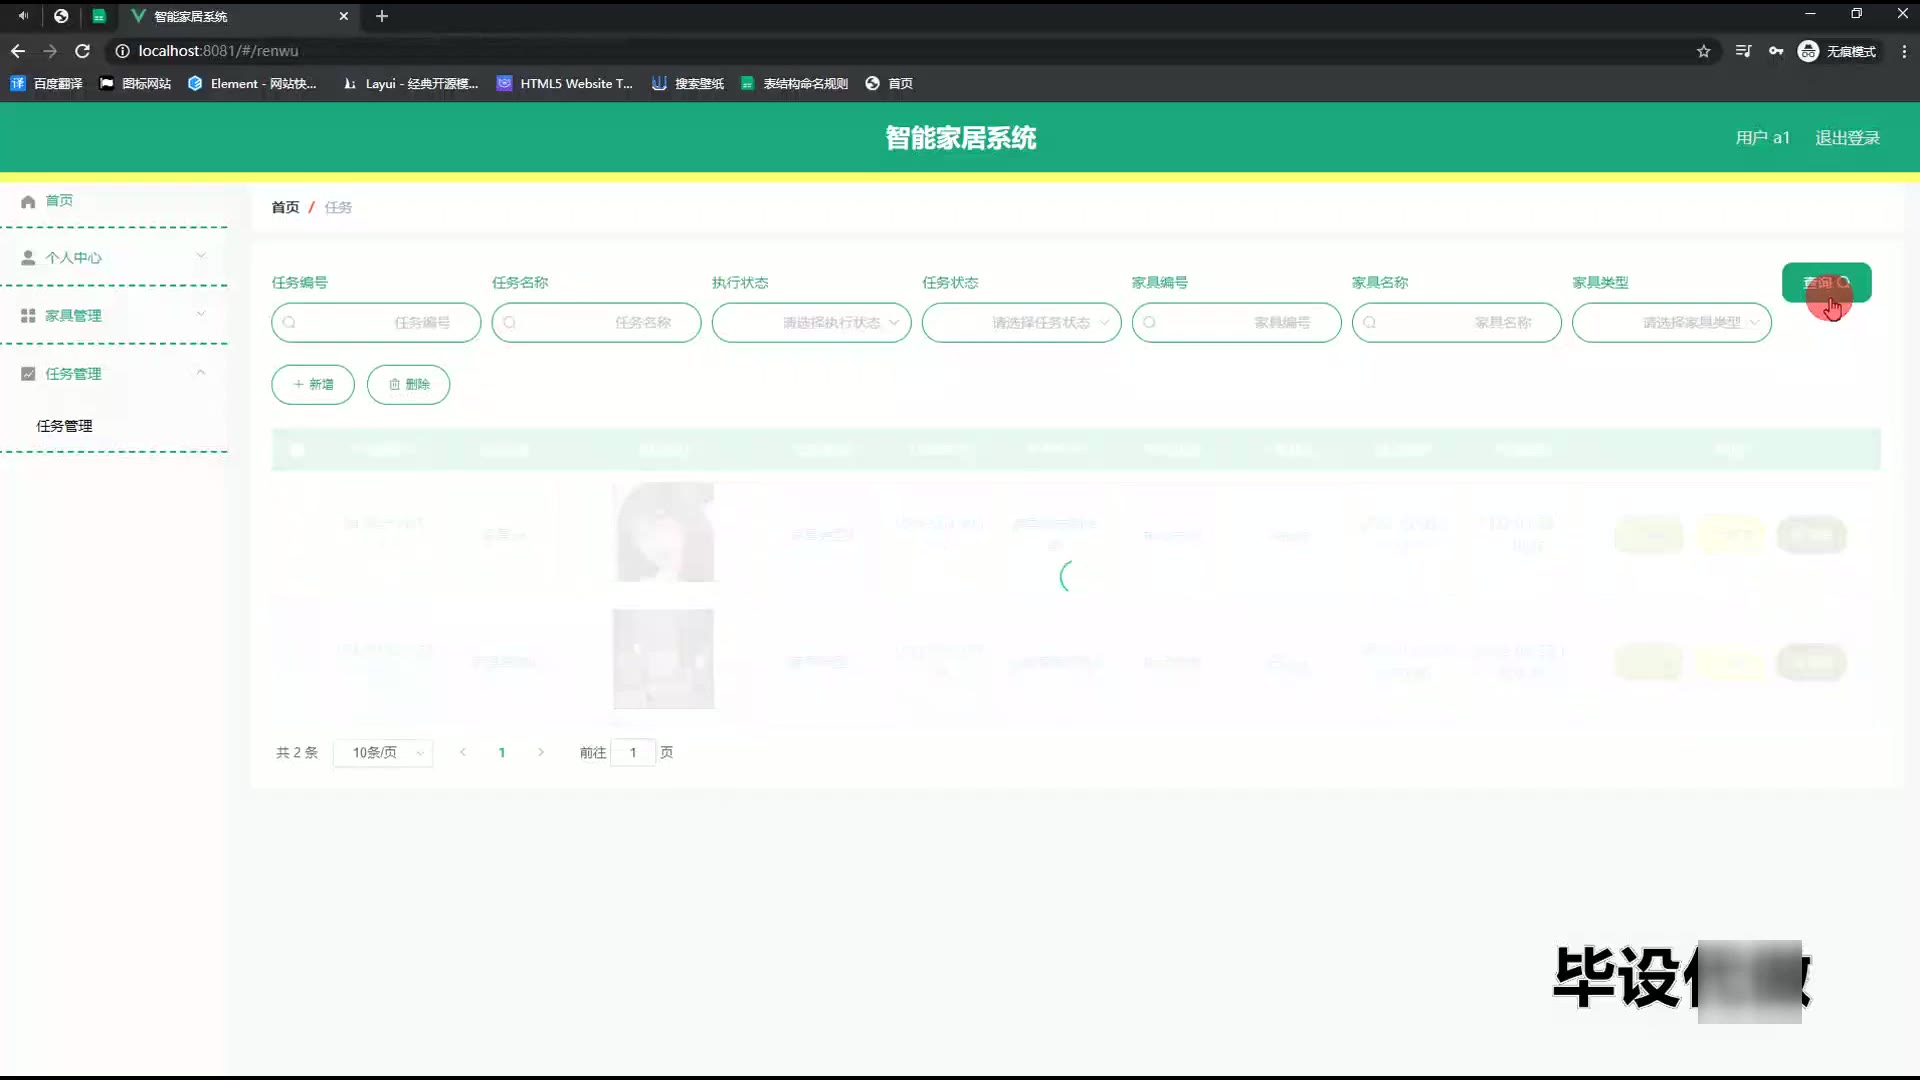
Task: Toggle select-all checkbox in table header
Action: click(297, 450)
